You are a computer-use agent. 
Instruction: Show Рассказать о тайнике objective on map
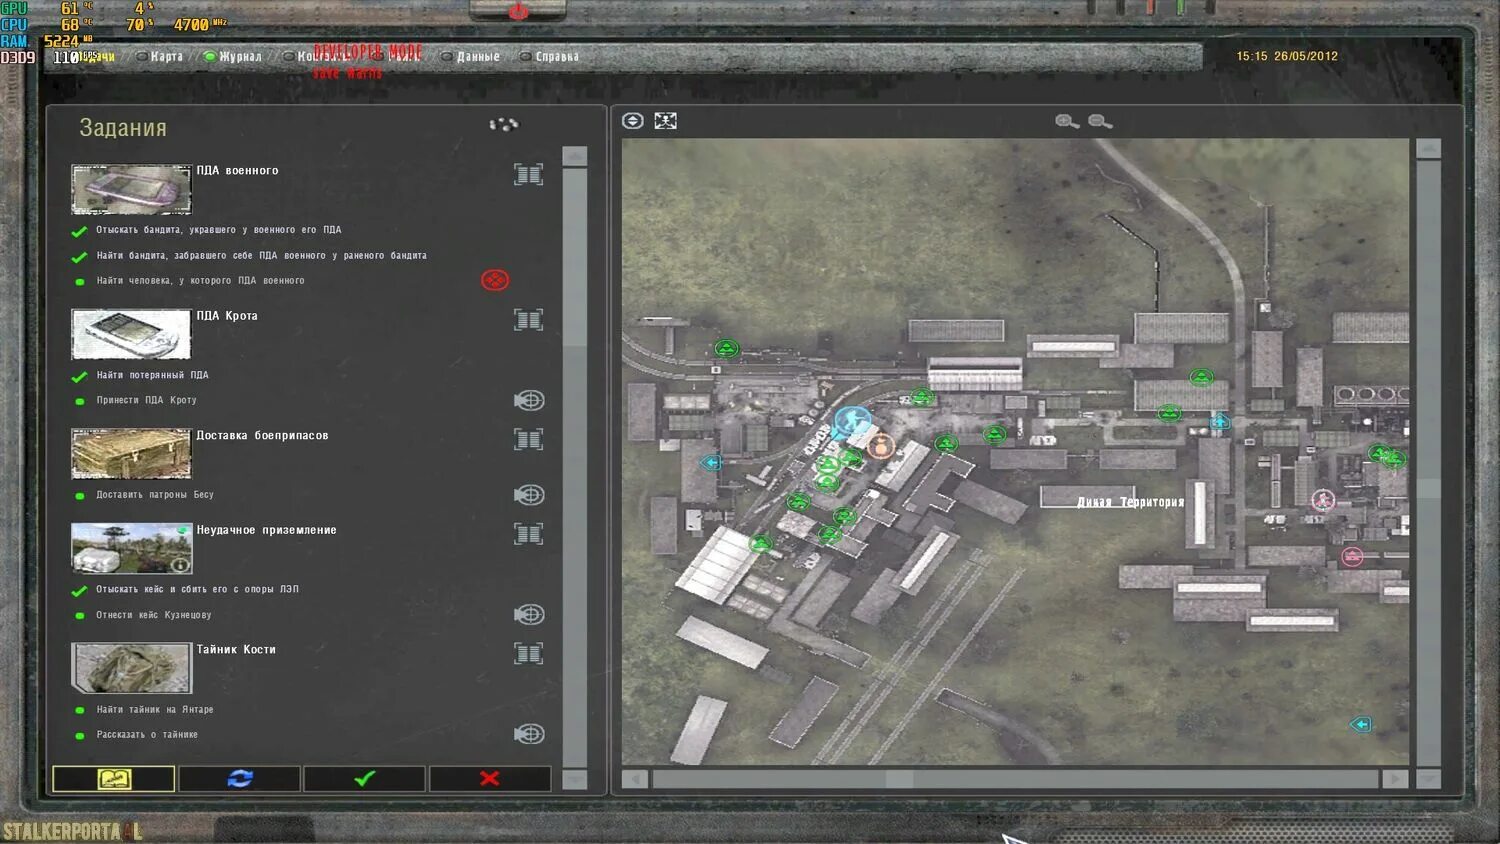[x=529, y=734]
